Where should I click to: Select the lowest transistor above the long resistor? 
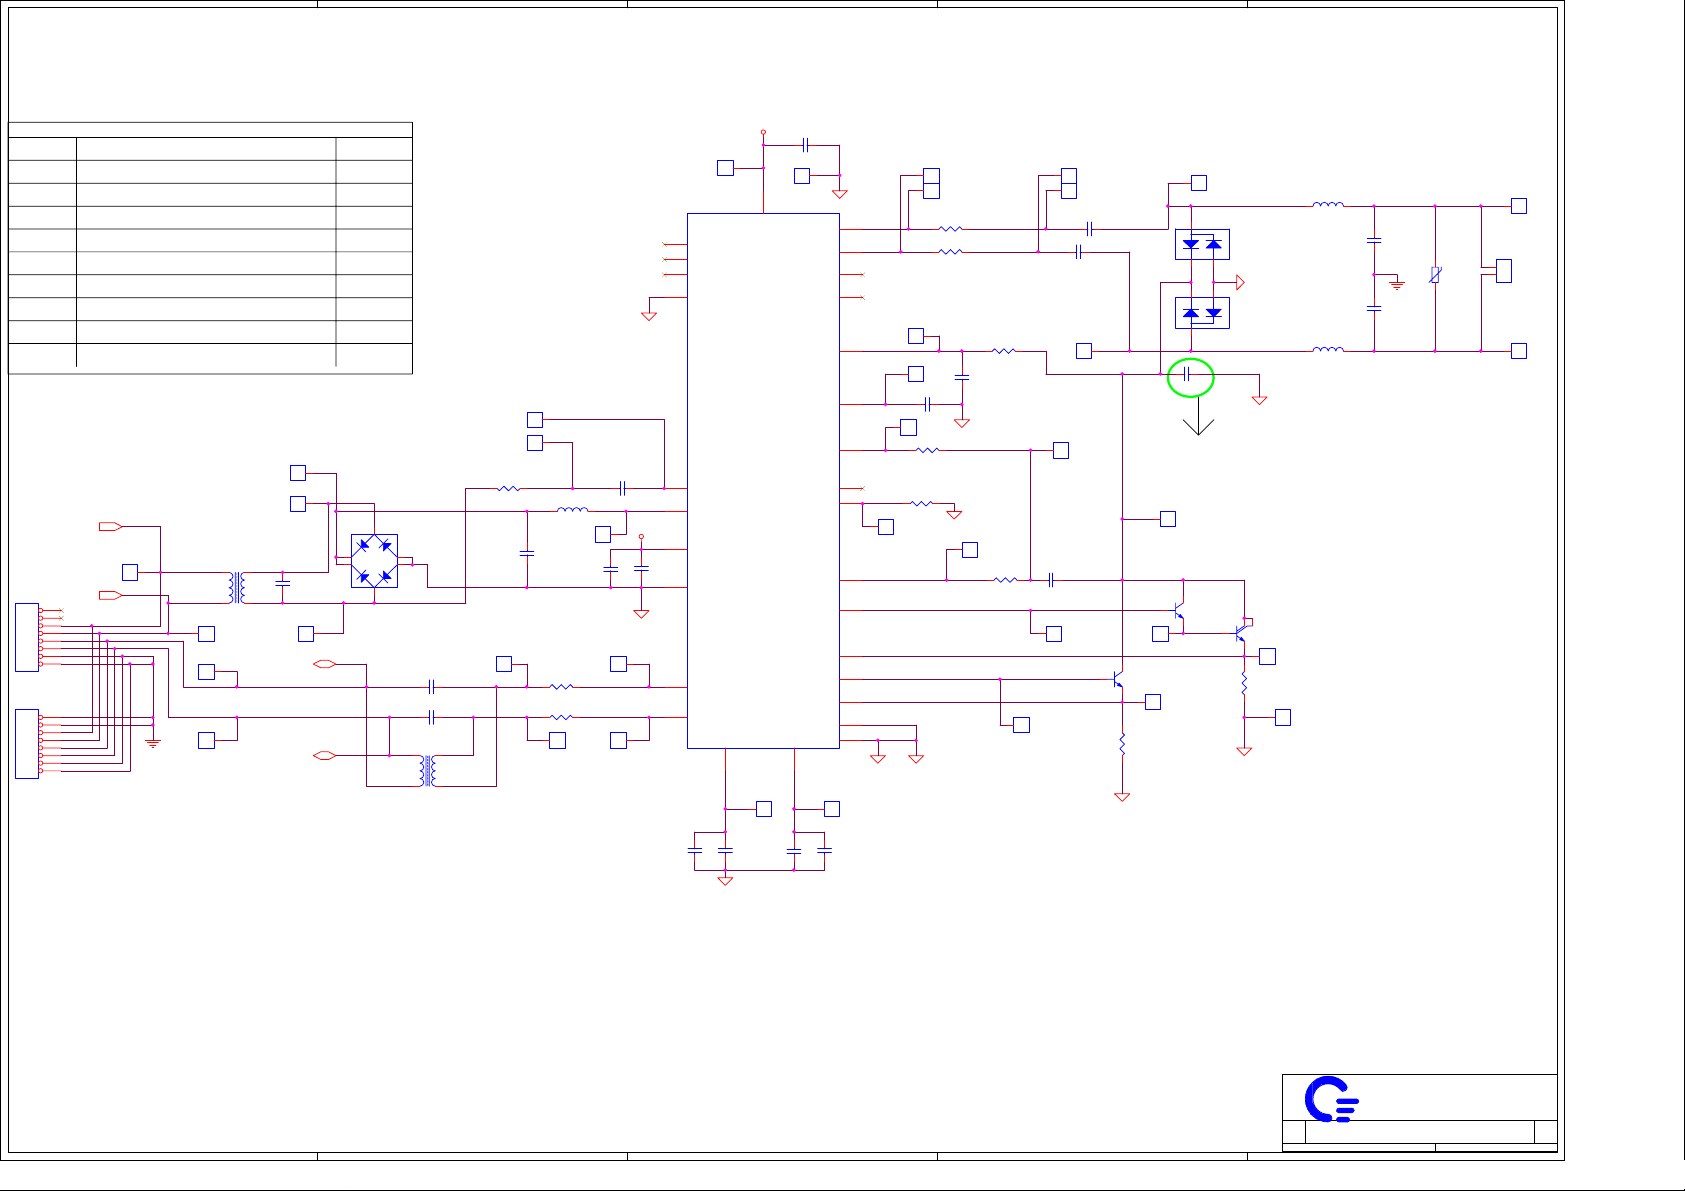pyautogui.click(x=1118, y=681)
